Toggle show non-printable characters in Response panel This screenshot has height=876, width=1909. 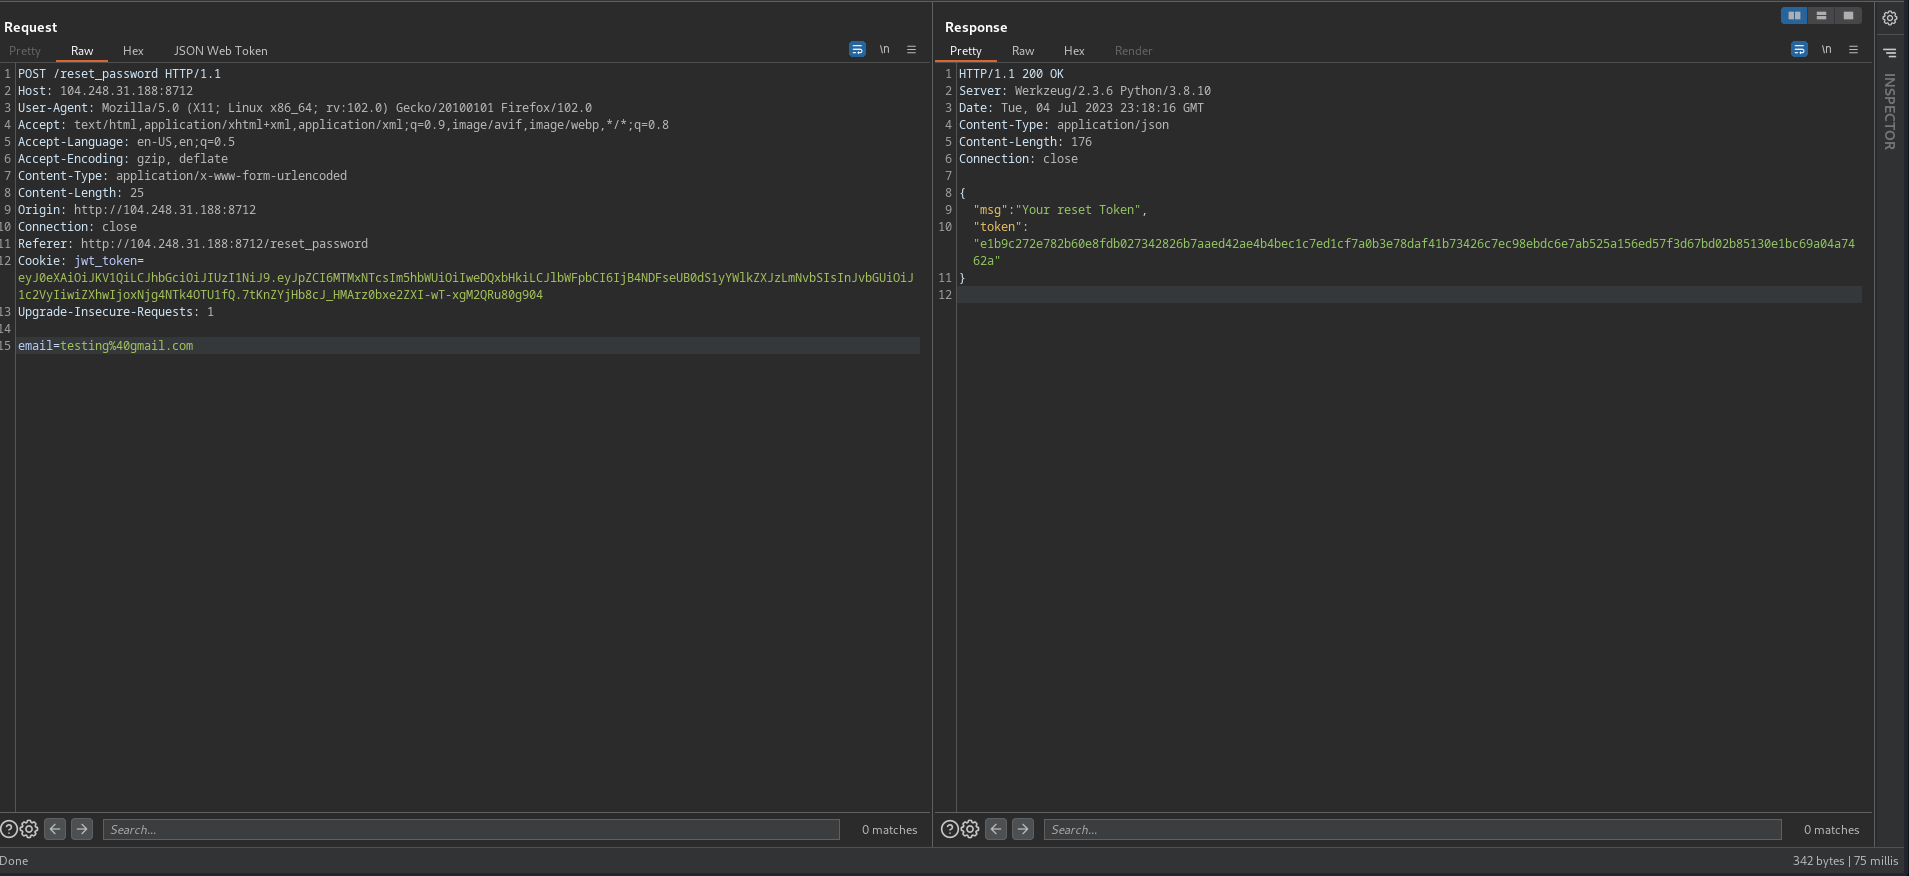[1826, 49]
